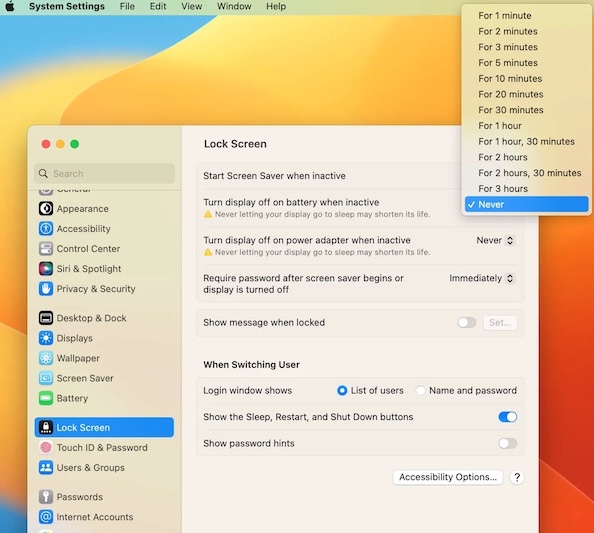Choose For 20 minutes option
The width and height of the screenshot is (594, 533).
pyautogui.click(x=527, y=94)
